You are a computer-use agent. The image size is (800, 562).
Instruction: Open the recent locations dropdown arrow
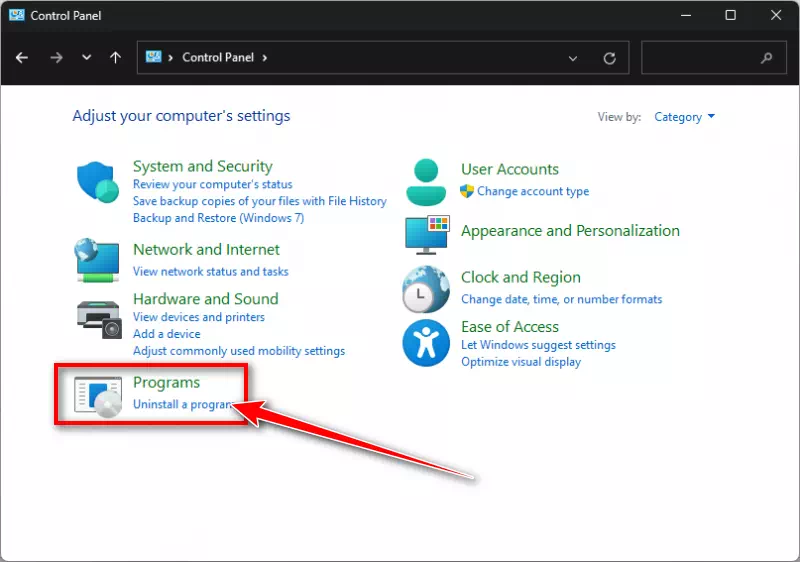click(x=87, y=58)
